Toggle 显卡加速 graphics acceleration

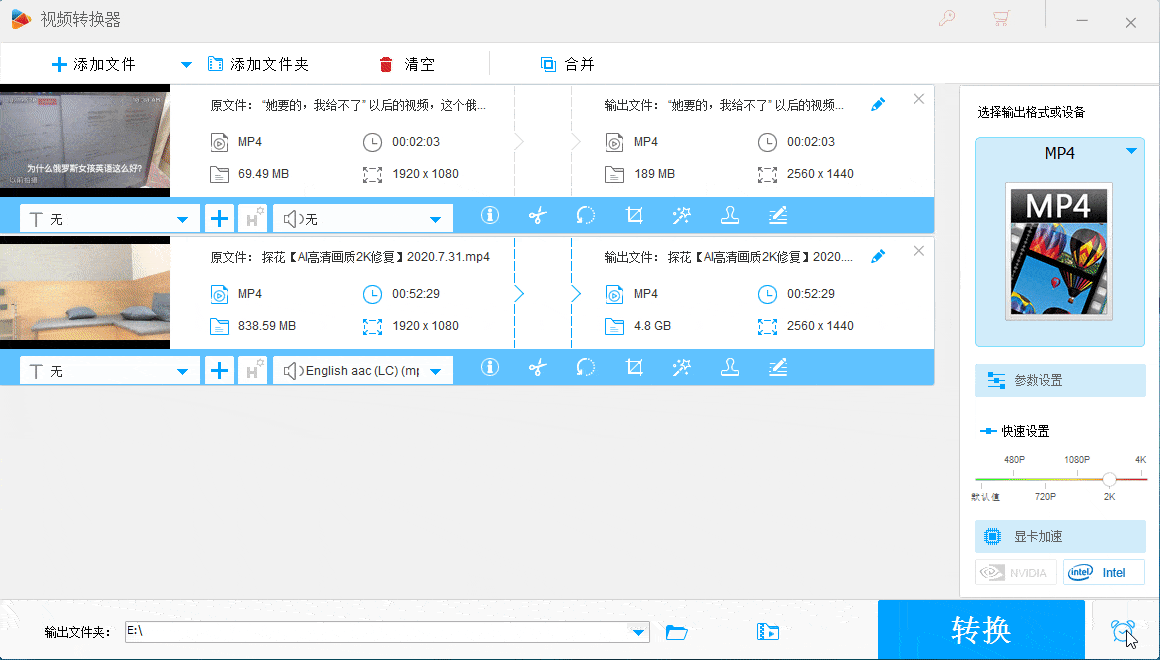(x=1060, y=536)
